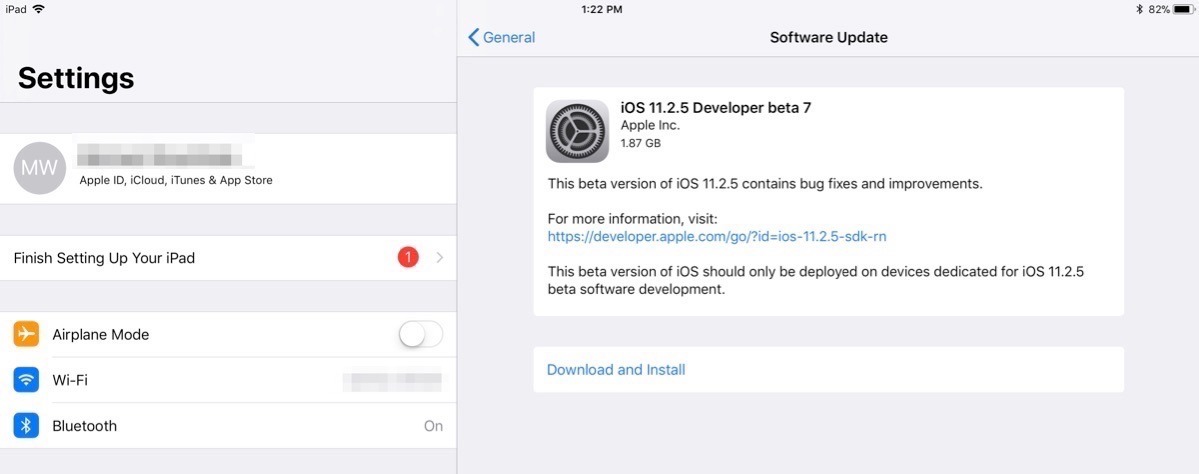Tap the Wi-Fi signal icon in status bar
This screenshot has width=1199, height=474.
click(x=38, y=9)
